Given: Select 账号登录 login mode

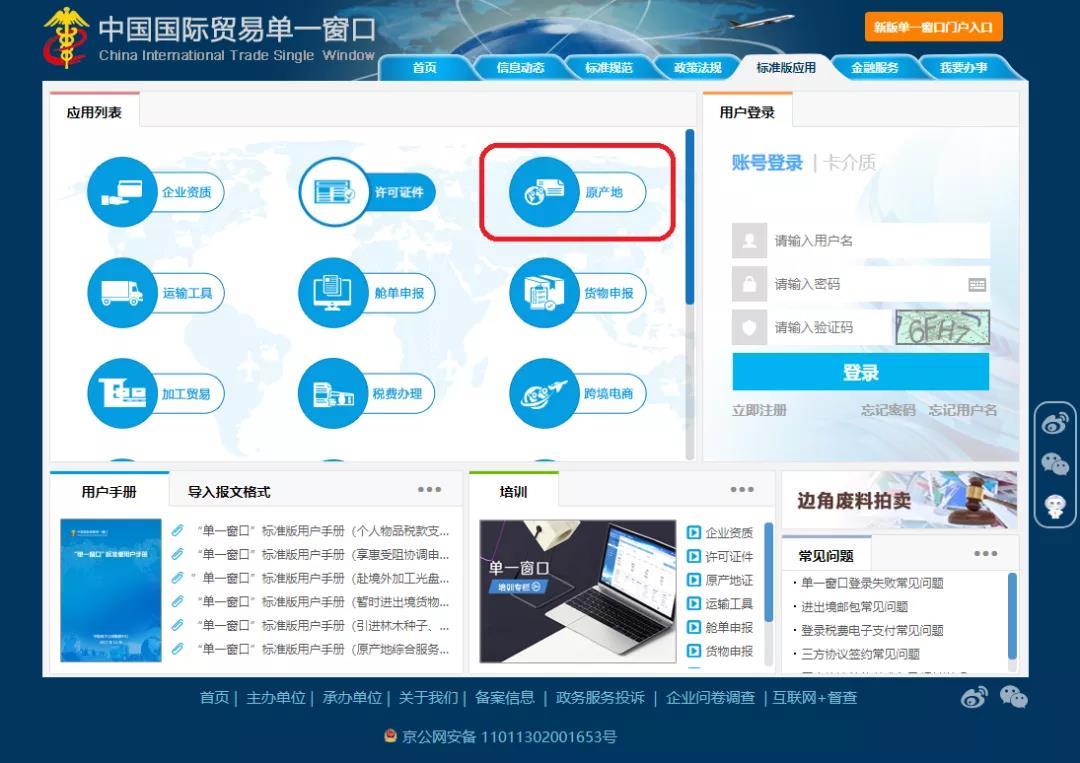Looking at the screenshot, I should pyautogui.click(x=767, y=163).
